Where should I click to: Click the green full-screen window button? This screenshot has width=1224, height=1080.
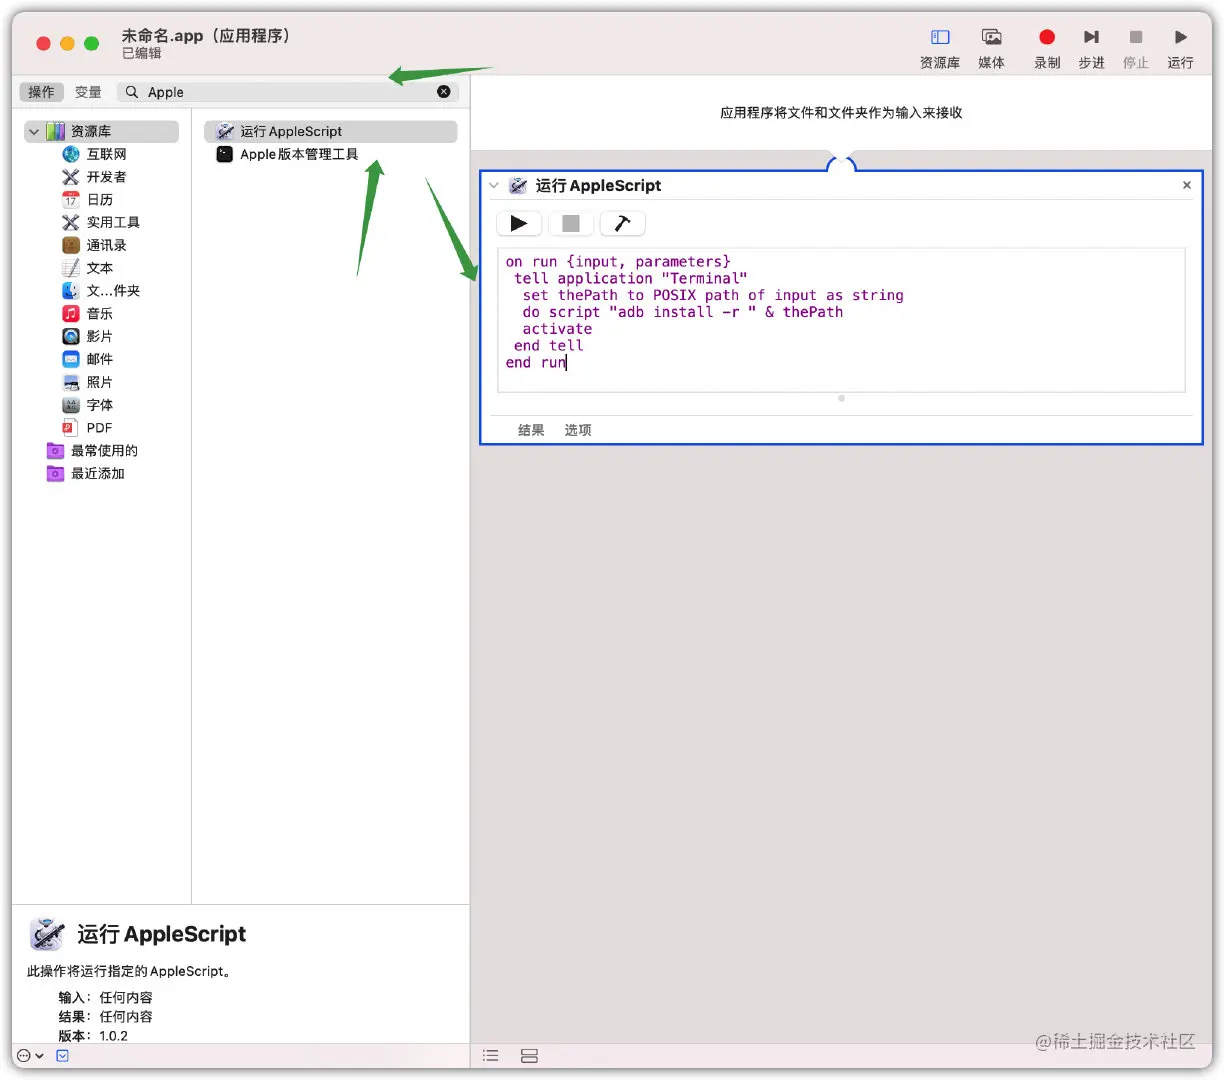point(92,43)
